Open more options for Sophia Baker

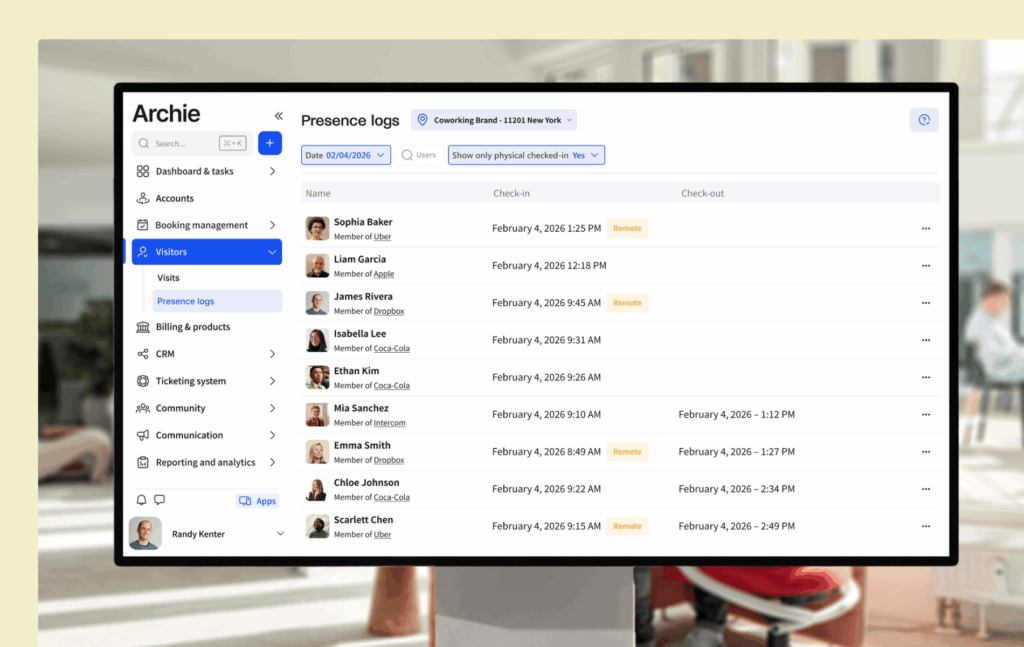tap(925, 228)
